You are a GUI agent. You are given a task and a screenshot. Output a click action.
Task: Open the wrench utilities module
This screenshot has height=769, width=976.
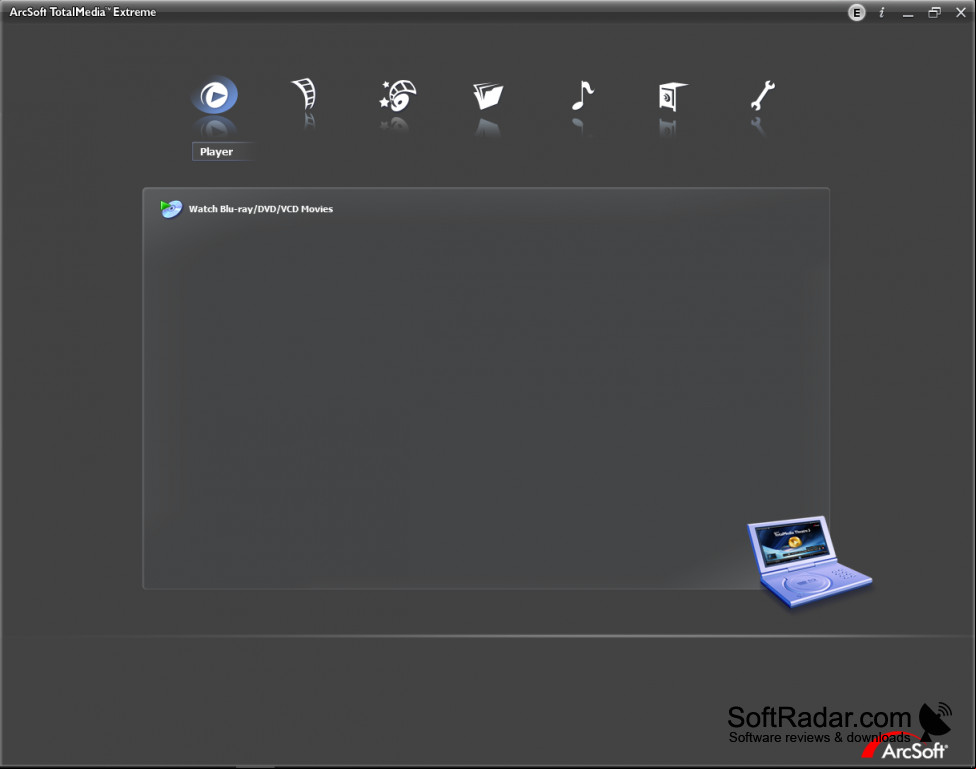pos(762,95)
